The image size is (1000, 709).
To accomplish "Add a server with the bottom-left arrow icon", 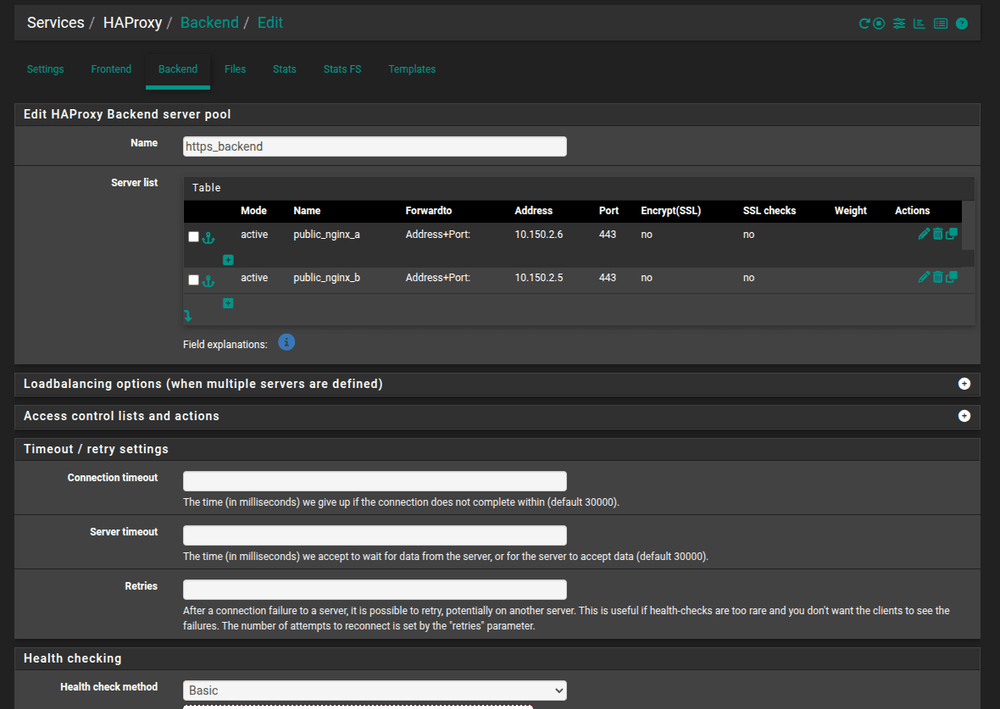I will (188, 316).
